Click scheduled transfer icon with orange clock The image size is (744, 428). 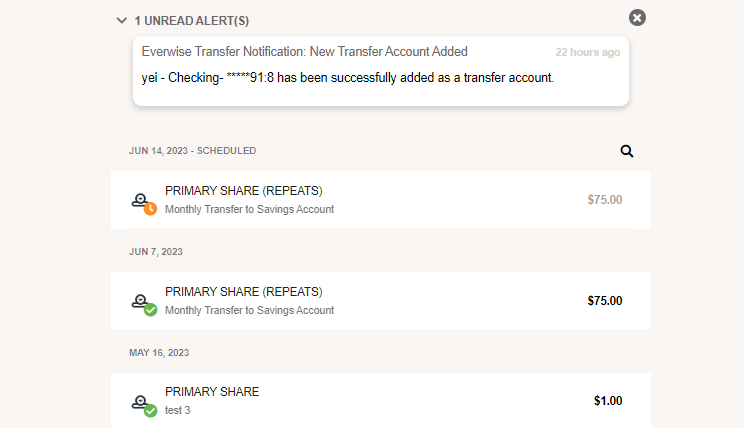144,204
